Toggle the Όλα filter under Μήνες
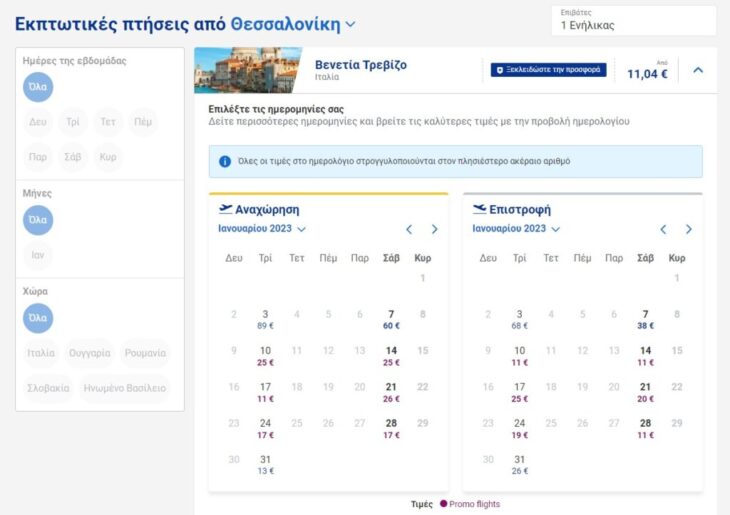This screenshot has height=515, width=730. (x=38, y=220)
